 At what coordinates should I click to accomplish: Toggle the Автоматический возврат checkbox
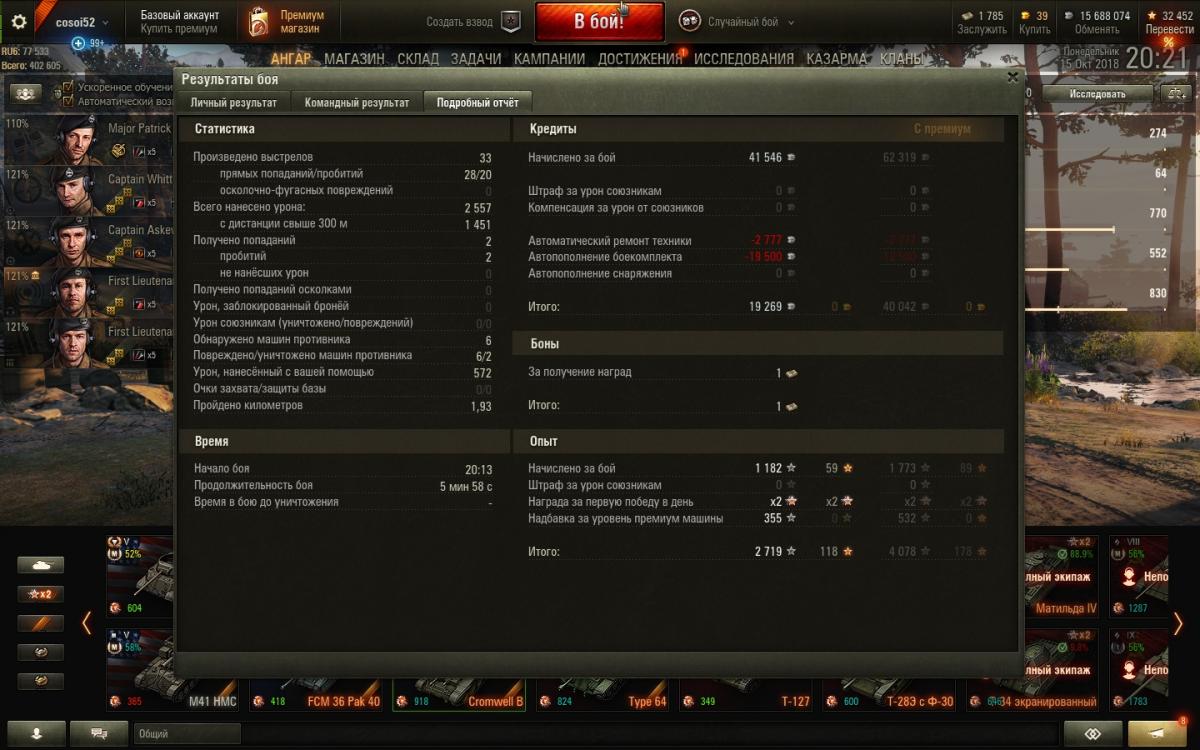68,101
